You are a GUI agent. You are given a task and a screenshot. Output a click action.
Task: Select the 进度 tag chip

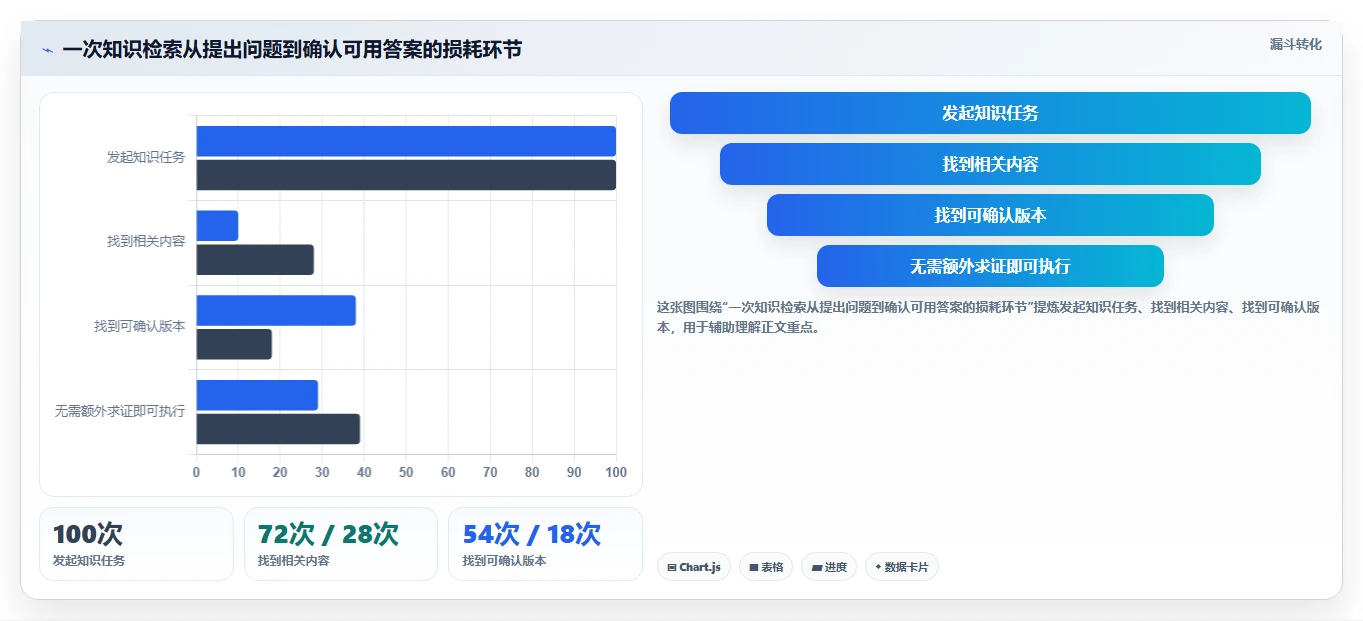[x=829, y=567]
